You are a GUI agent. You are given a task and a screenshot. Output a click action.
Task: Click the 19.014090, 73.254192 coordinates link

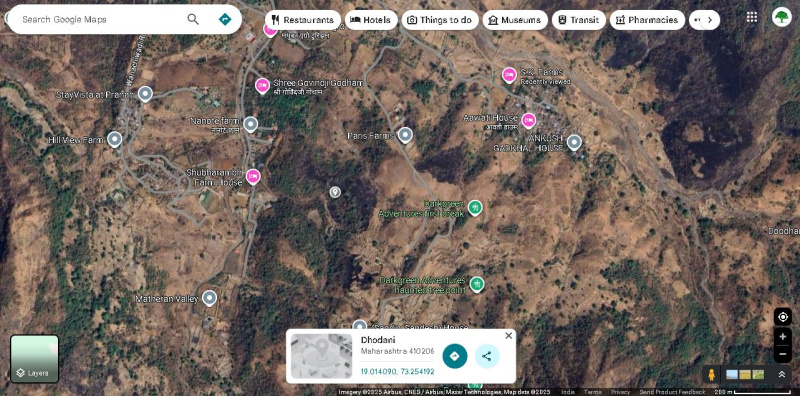(x=397, y=372)
